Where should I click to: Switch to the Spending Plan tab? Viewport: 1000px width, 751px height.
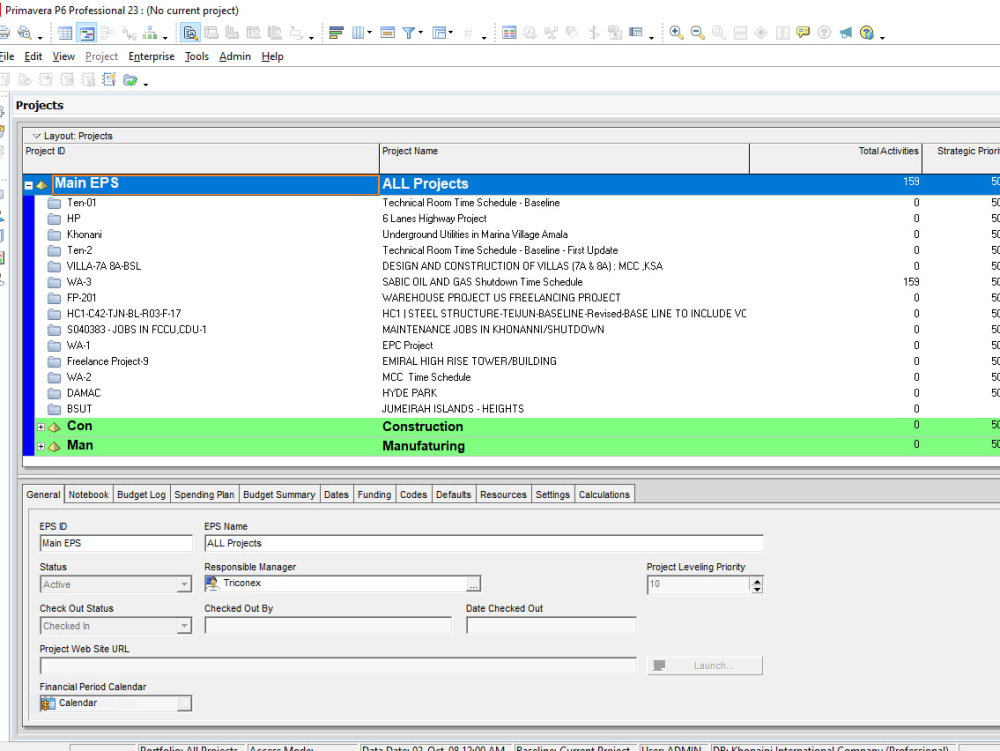(x=204, y=495)
